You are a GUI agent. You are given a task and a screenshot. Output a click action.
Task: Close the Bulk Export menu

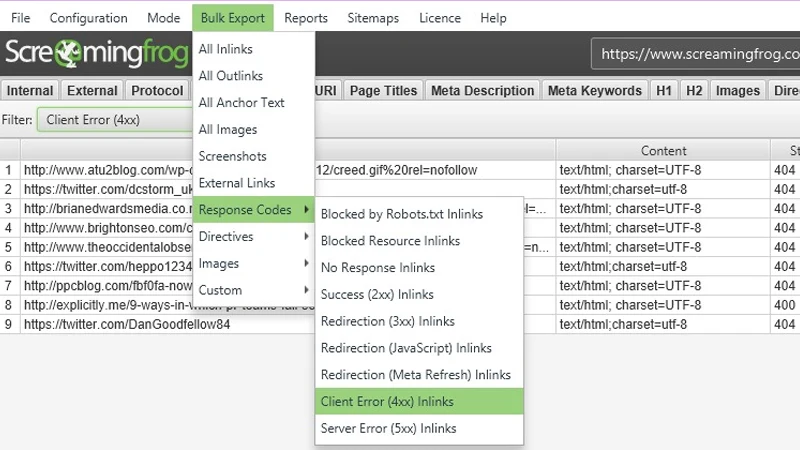(x=233, y=18)
